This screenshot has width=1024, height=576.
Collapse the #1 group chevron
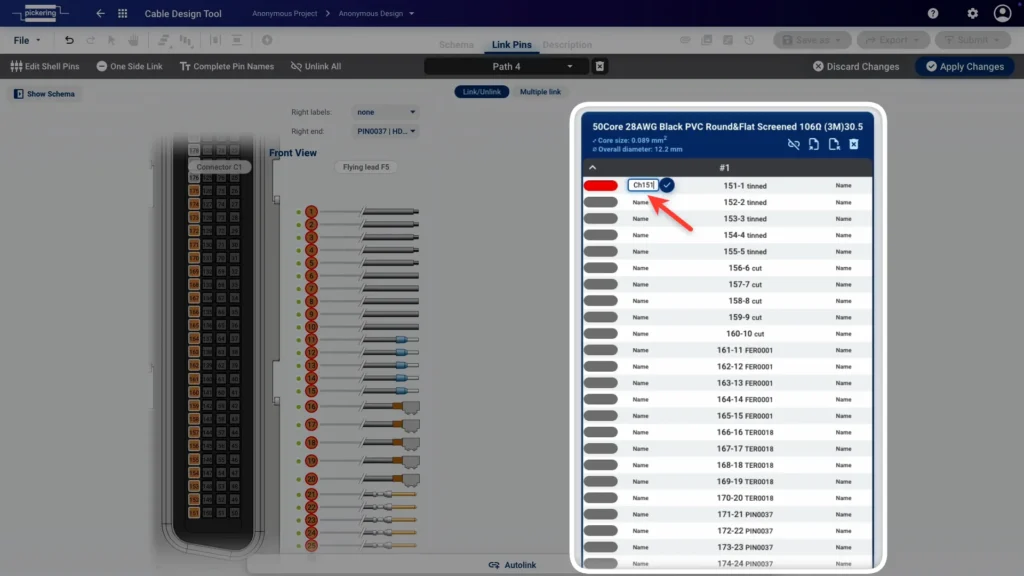point(592,168)
